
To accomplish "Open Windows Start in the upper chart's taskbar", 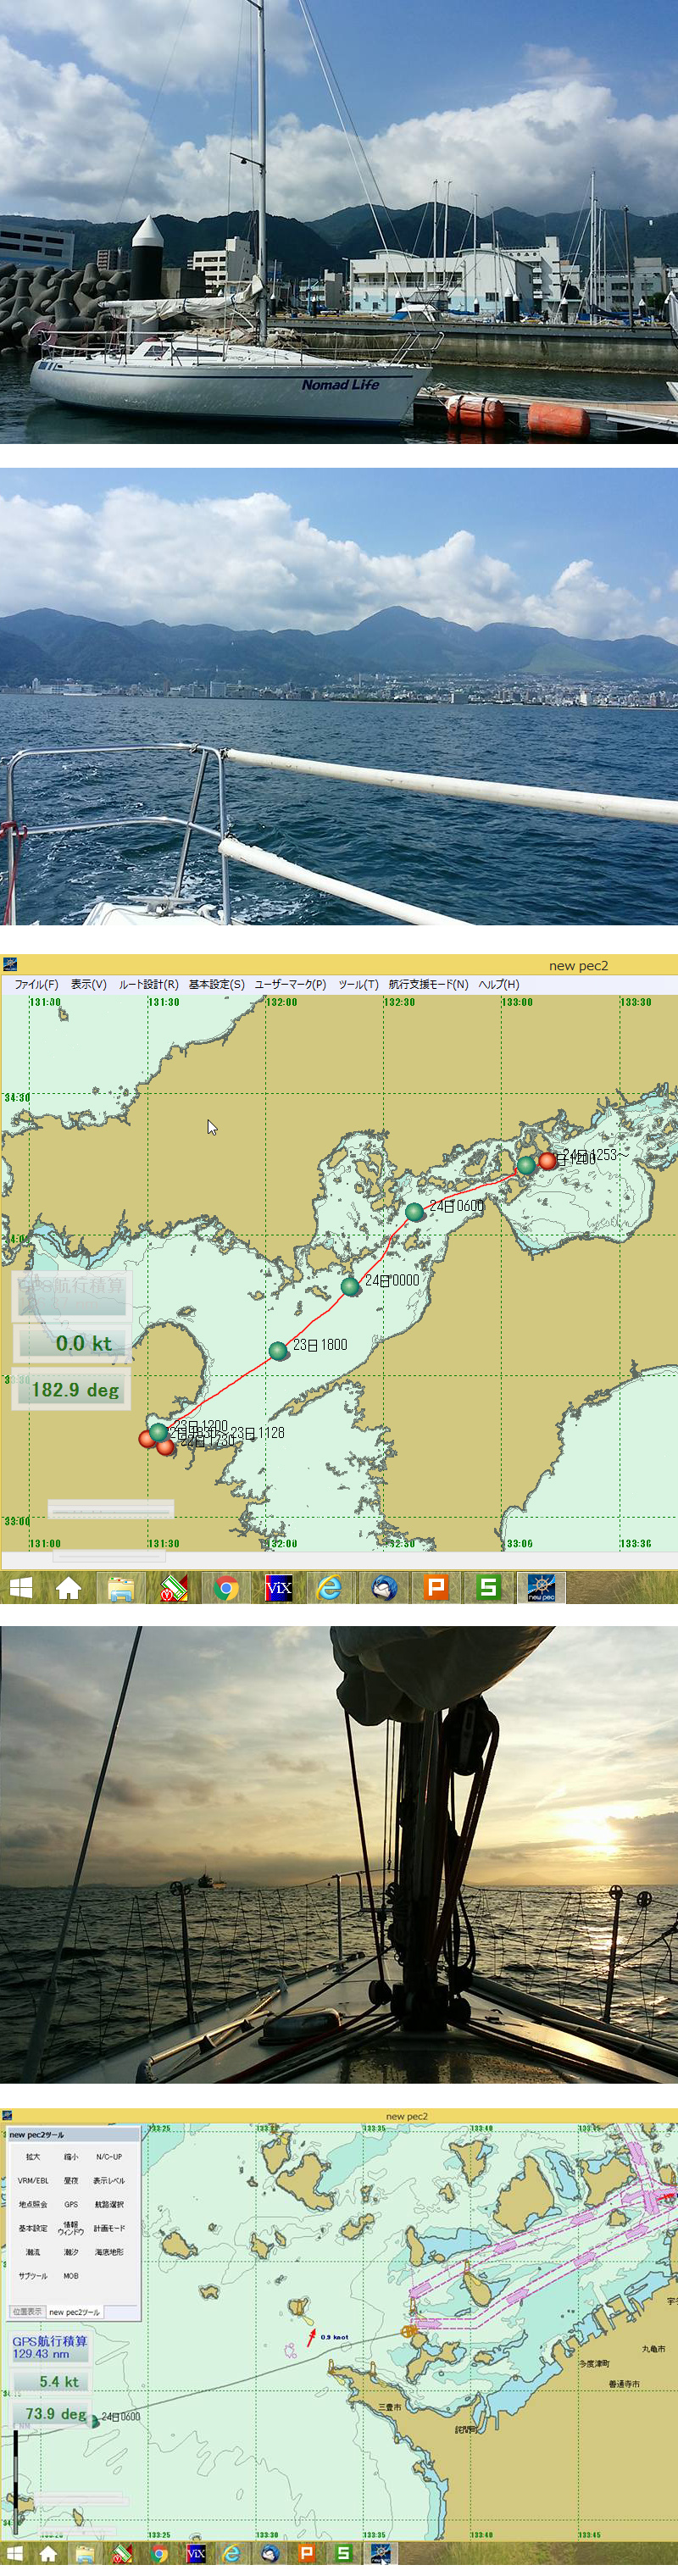I will 20,1588.
